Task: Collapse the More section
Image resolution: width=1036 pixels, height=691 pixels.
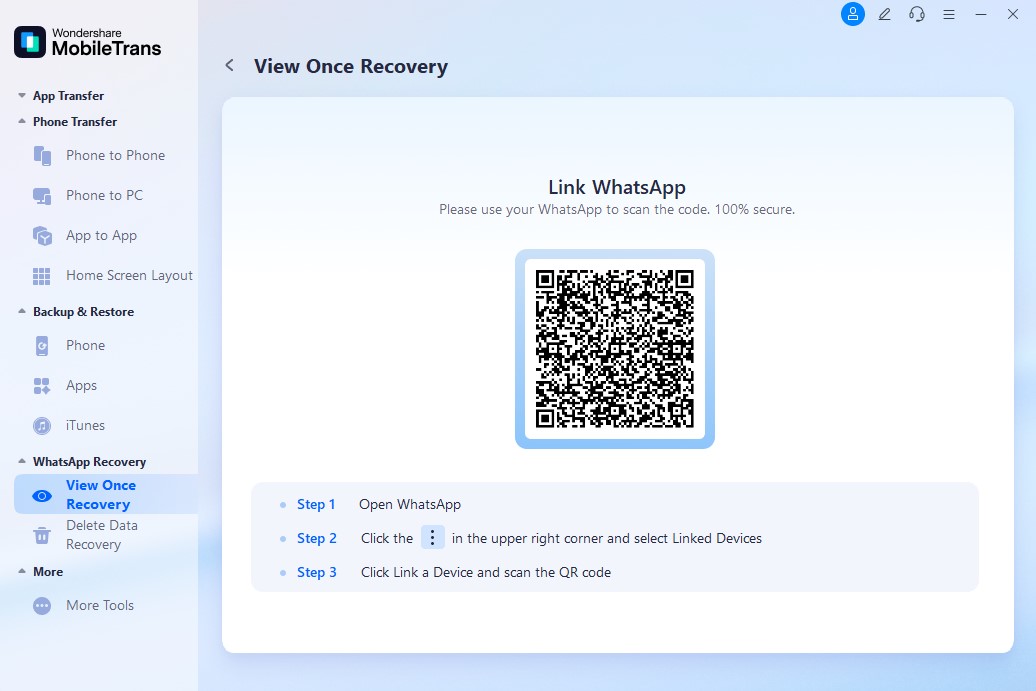Action: pyautogui.click(x=22, y=572)
